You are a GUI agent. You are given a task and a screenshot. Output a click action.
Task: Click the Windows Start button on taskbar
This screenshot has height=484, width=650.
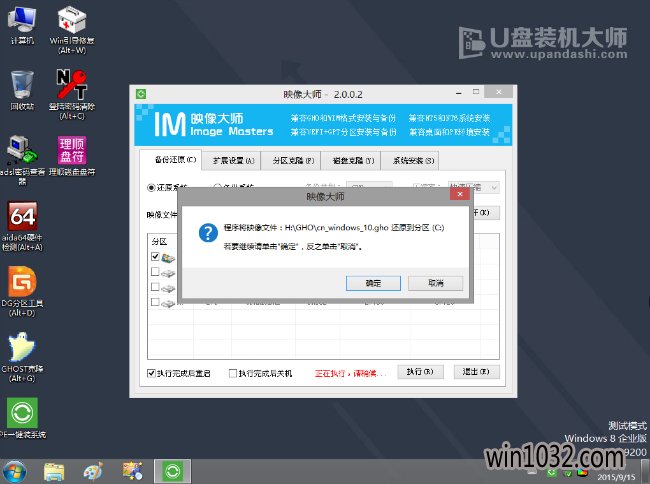point(17,469)
